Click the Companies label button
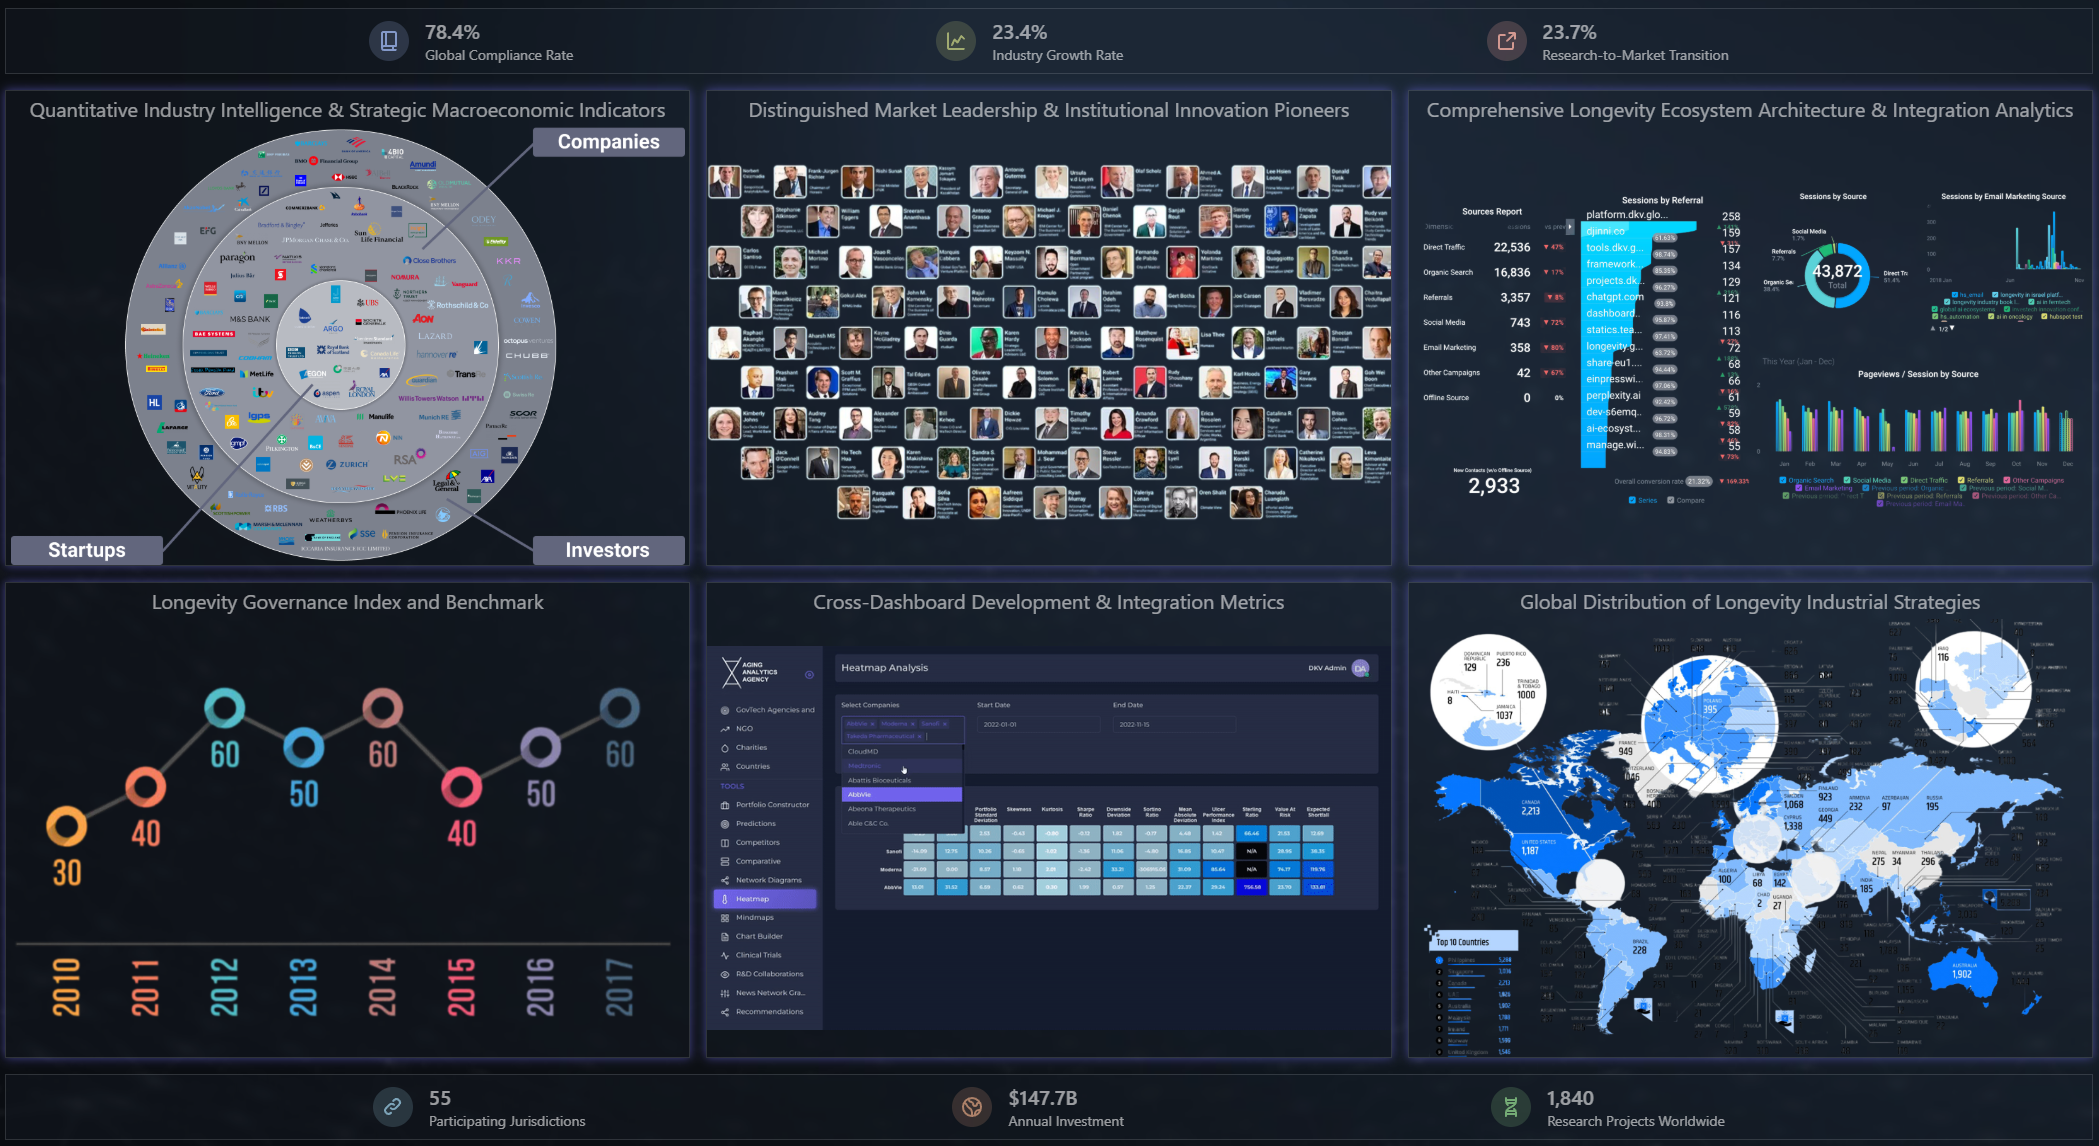 [x=608, y=142]
